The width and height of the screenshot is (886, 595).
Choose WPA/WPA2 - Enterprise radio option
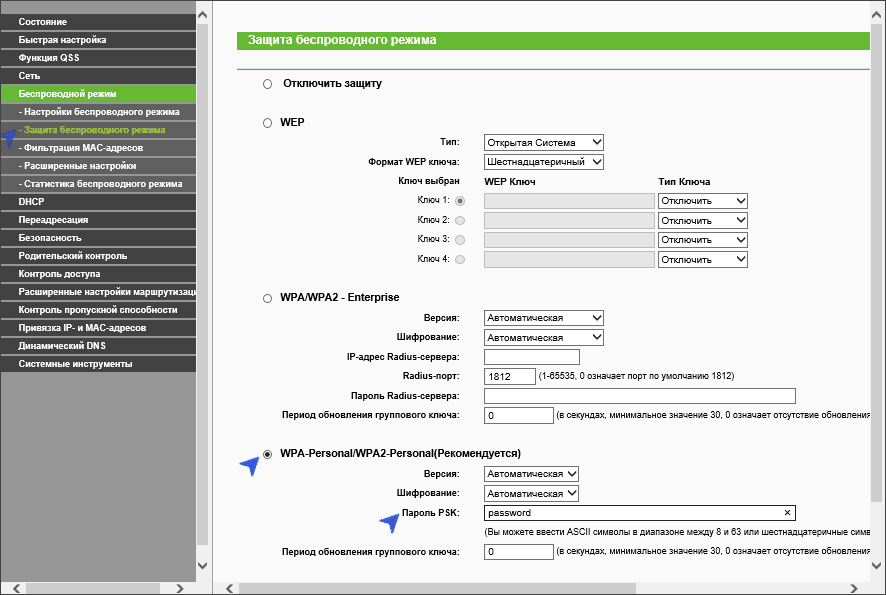click(x=267, y=298)
